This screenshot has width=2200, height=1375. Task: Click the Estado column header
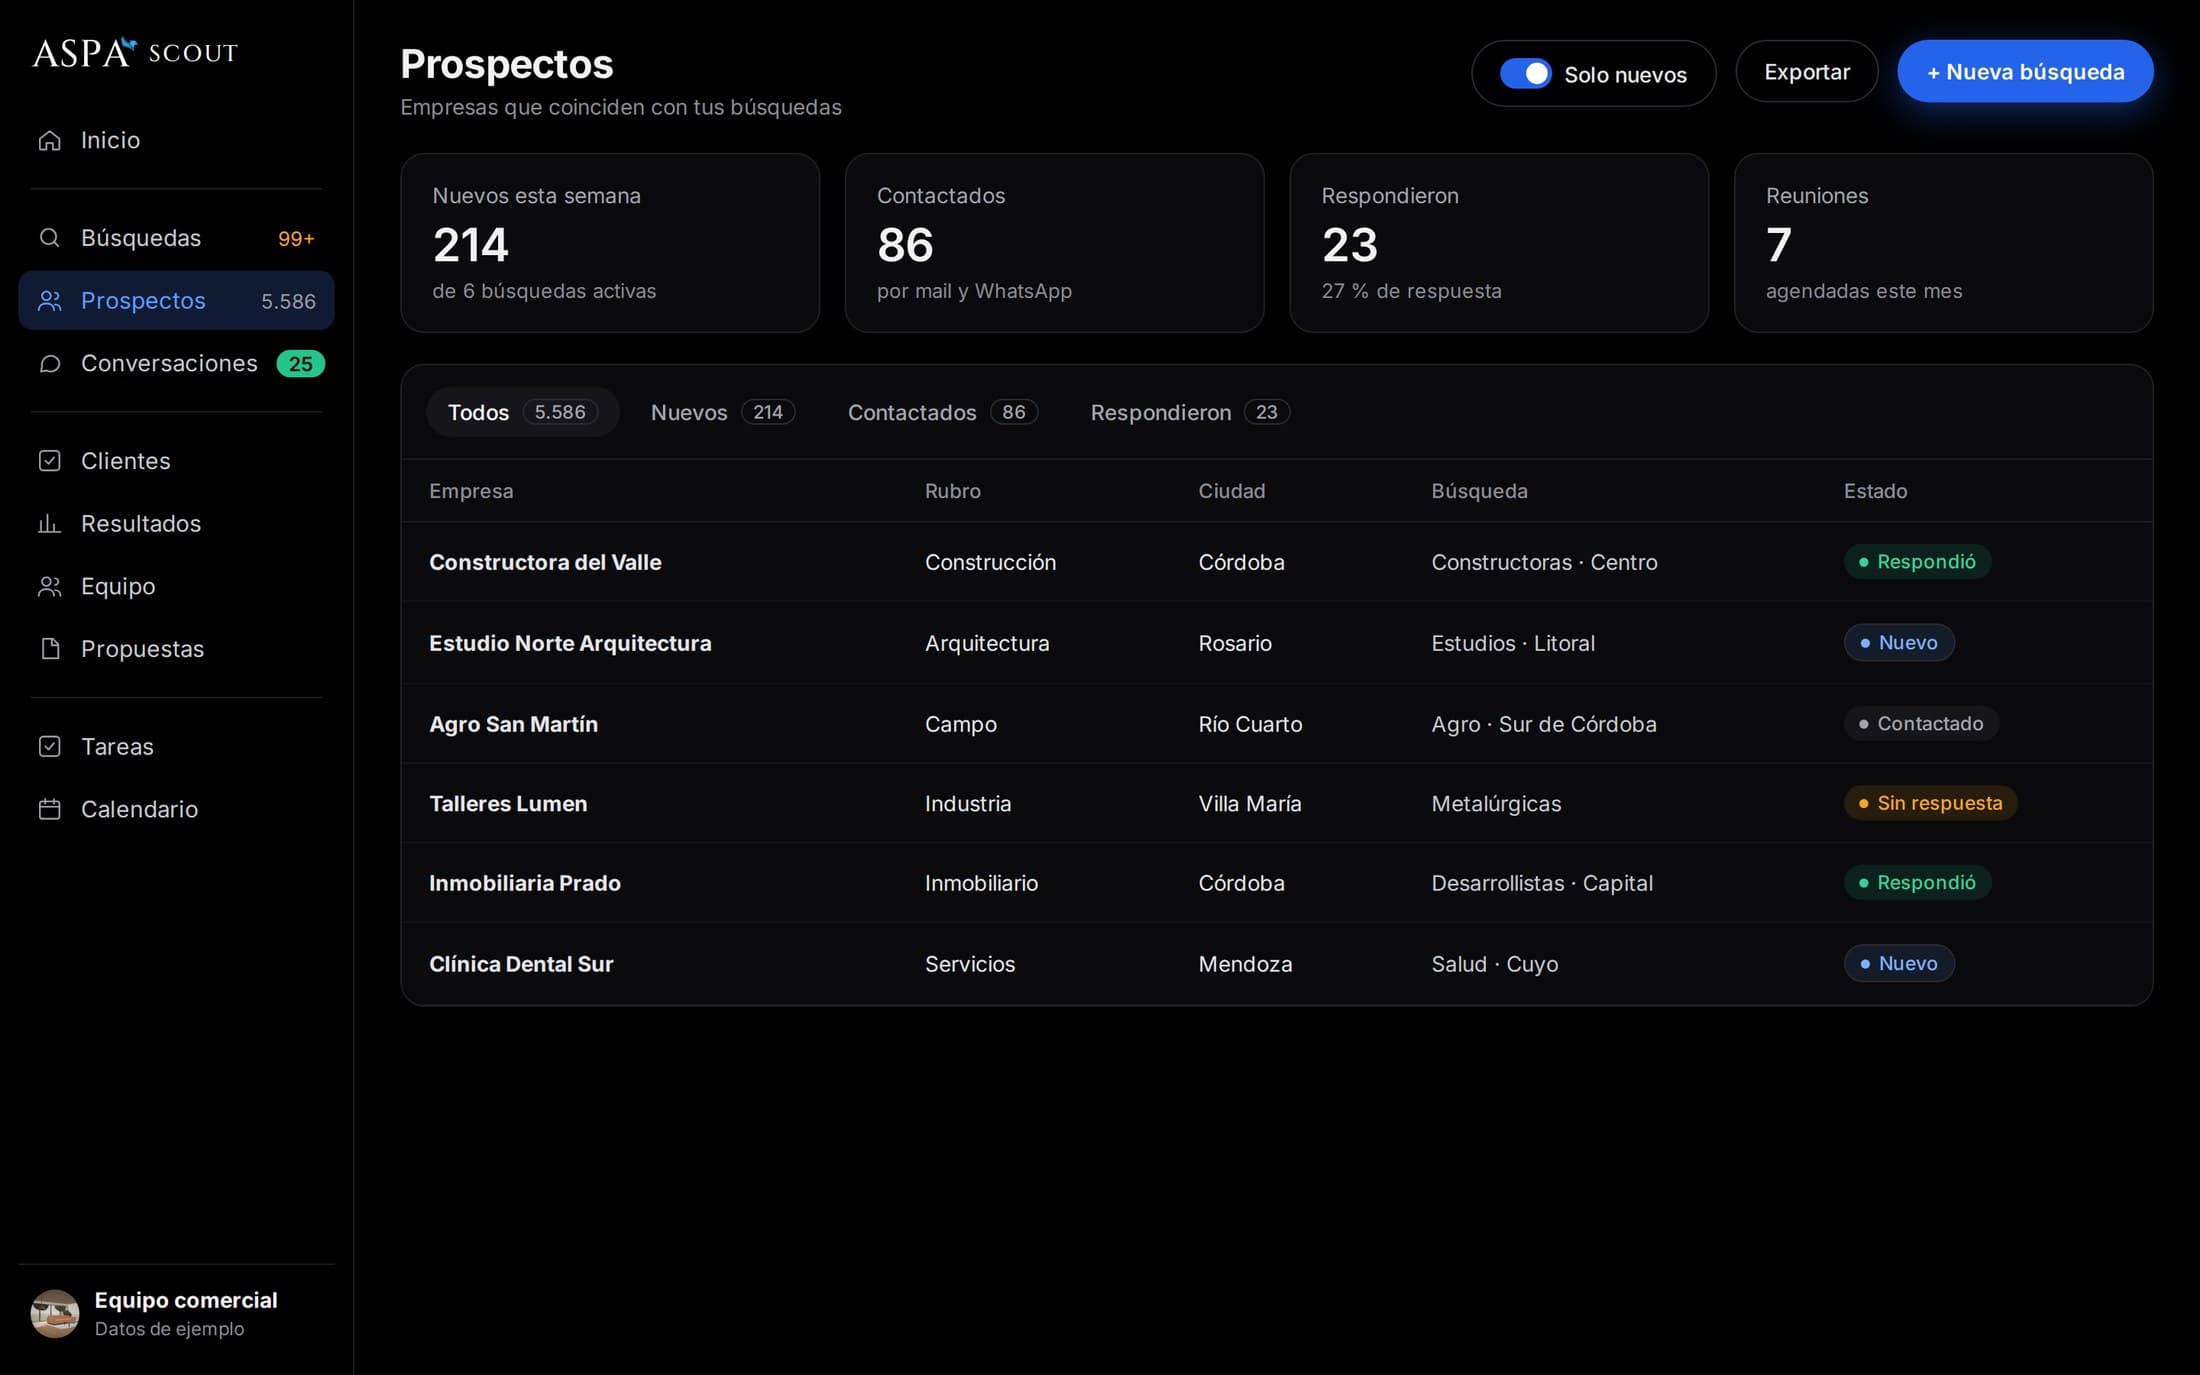(x=1875, y=491)
